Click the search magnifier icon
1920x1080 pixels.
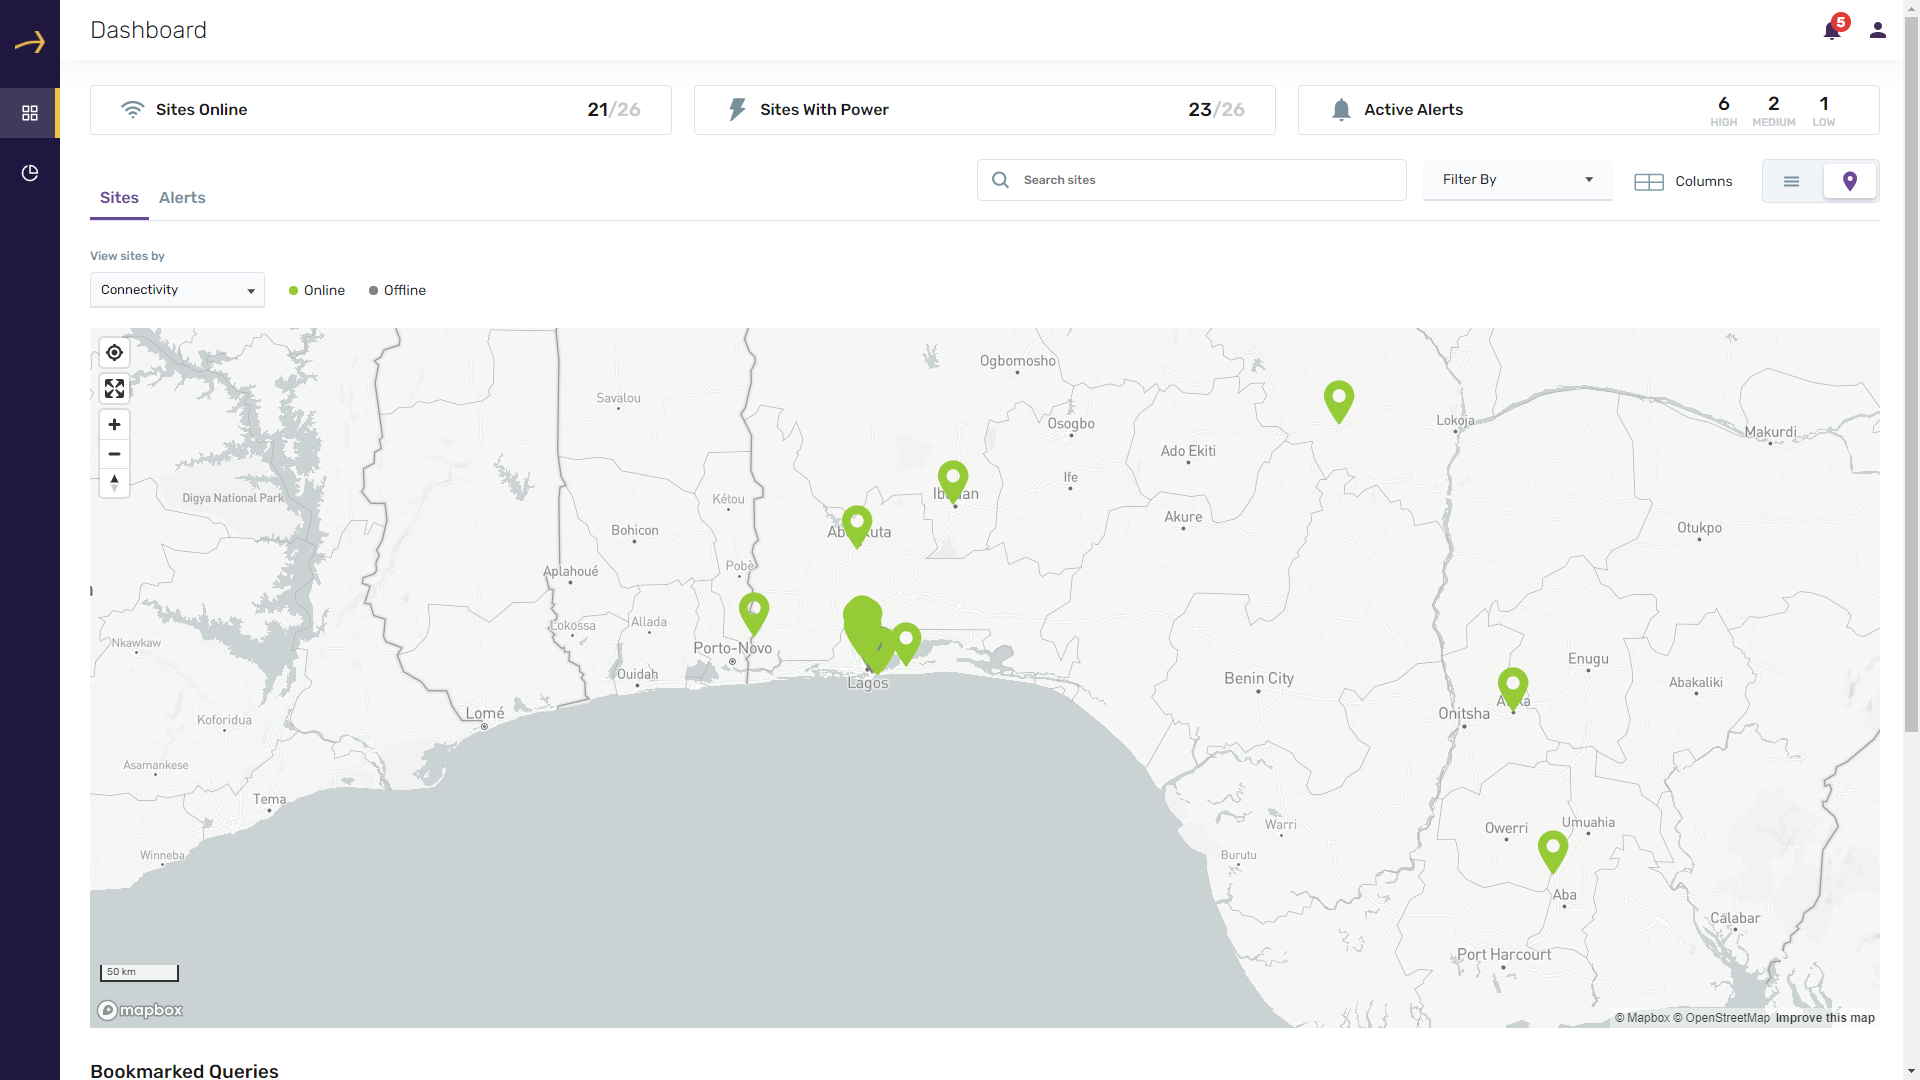coord(1000,180)
